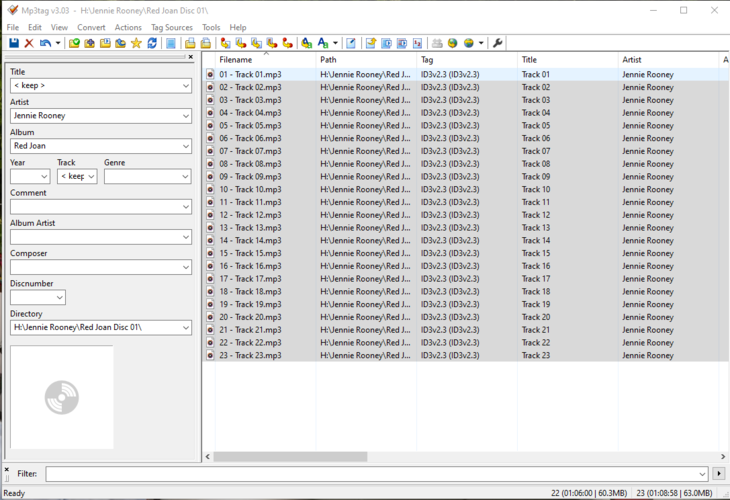Expand the Track field dropdown
This screenshot has width=730, height=500.
pos(91,176)
